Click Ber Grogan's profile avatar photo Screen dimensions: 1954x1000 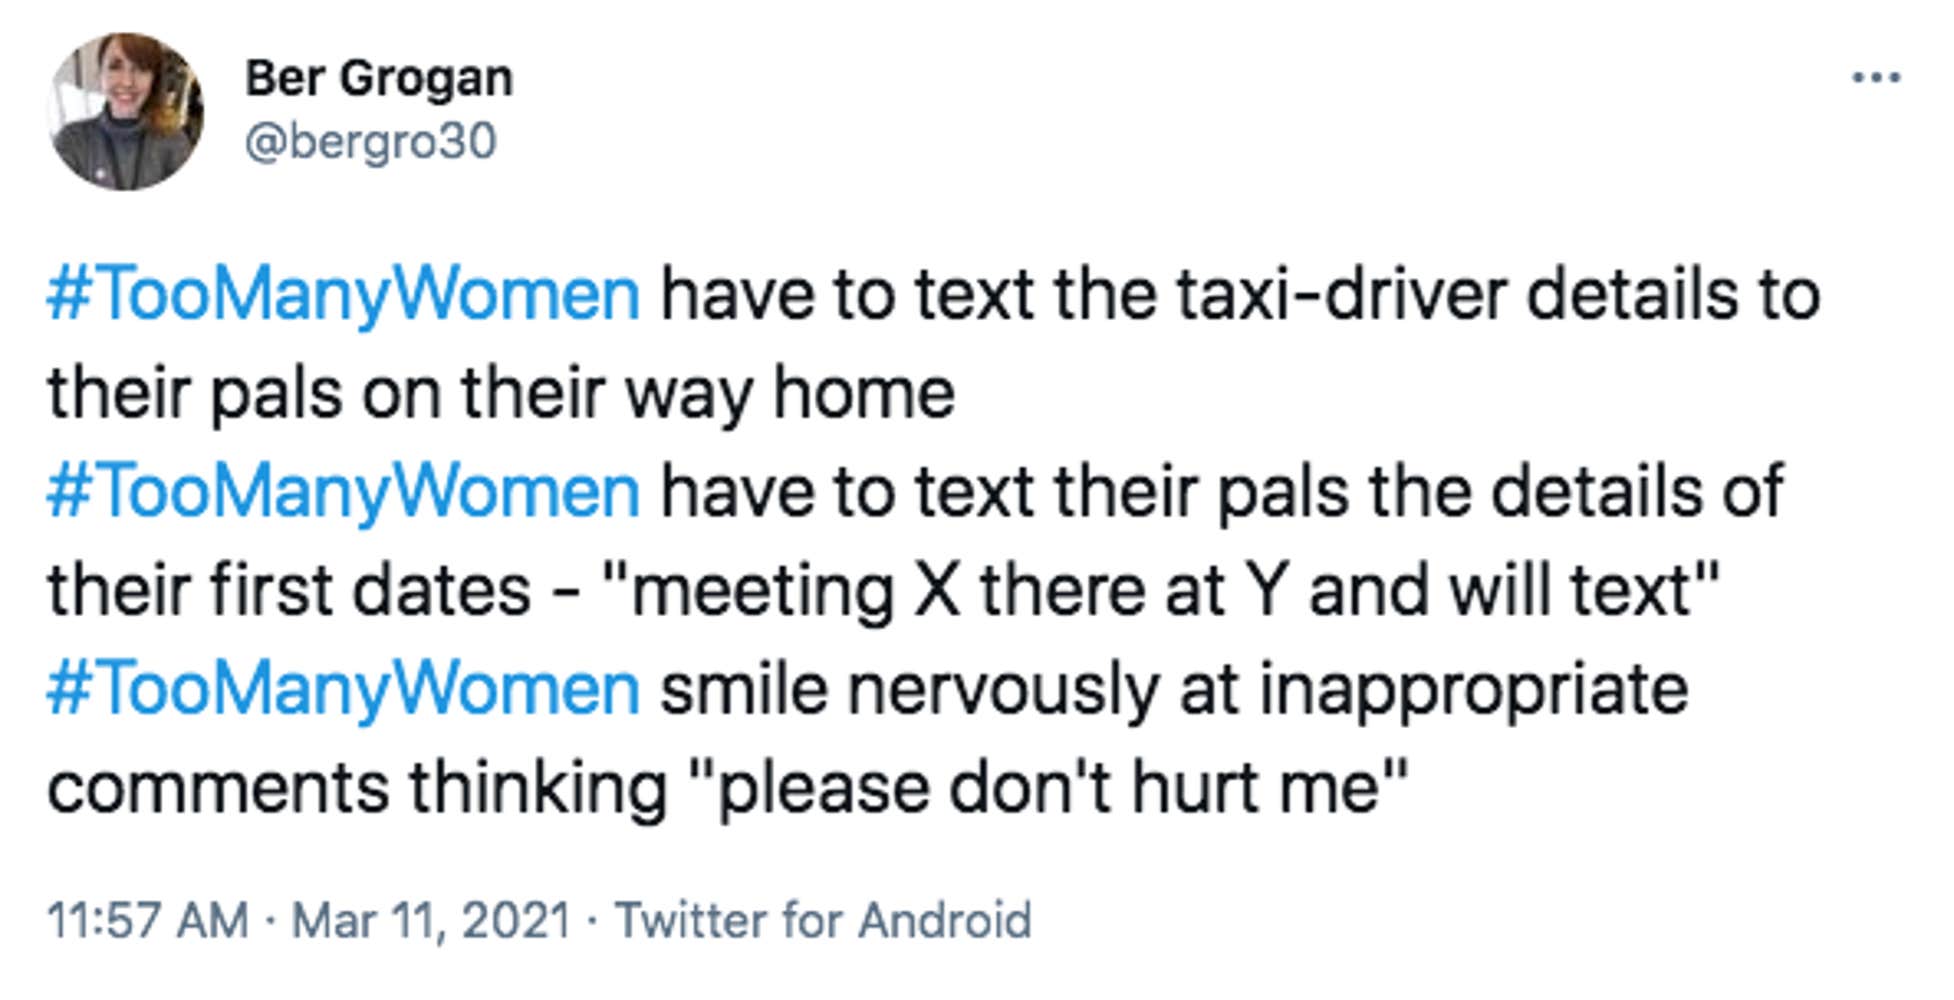[126, 111]
